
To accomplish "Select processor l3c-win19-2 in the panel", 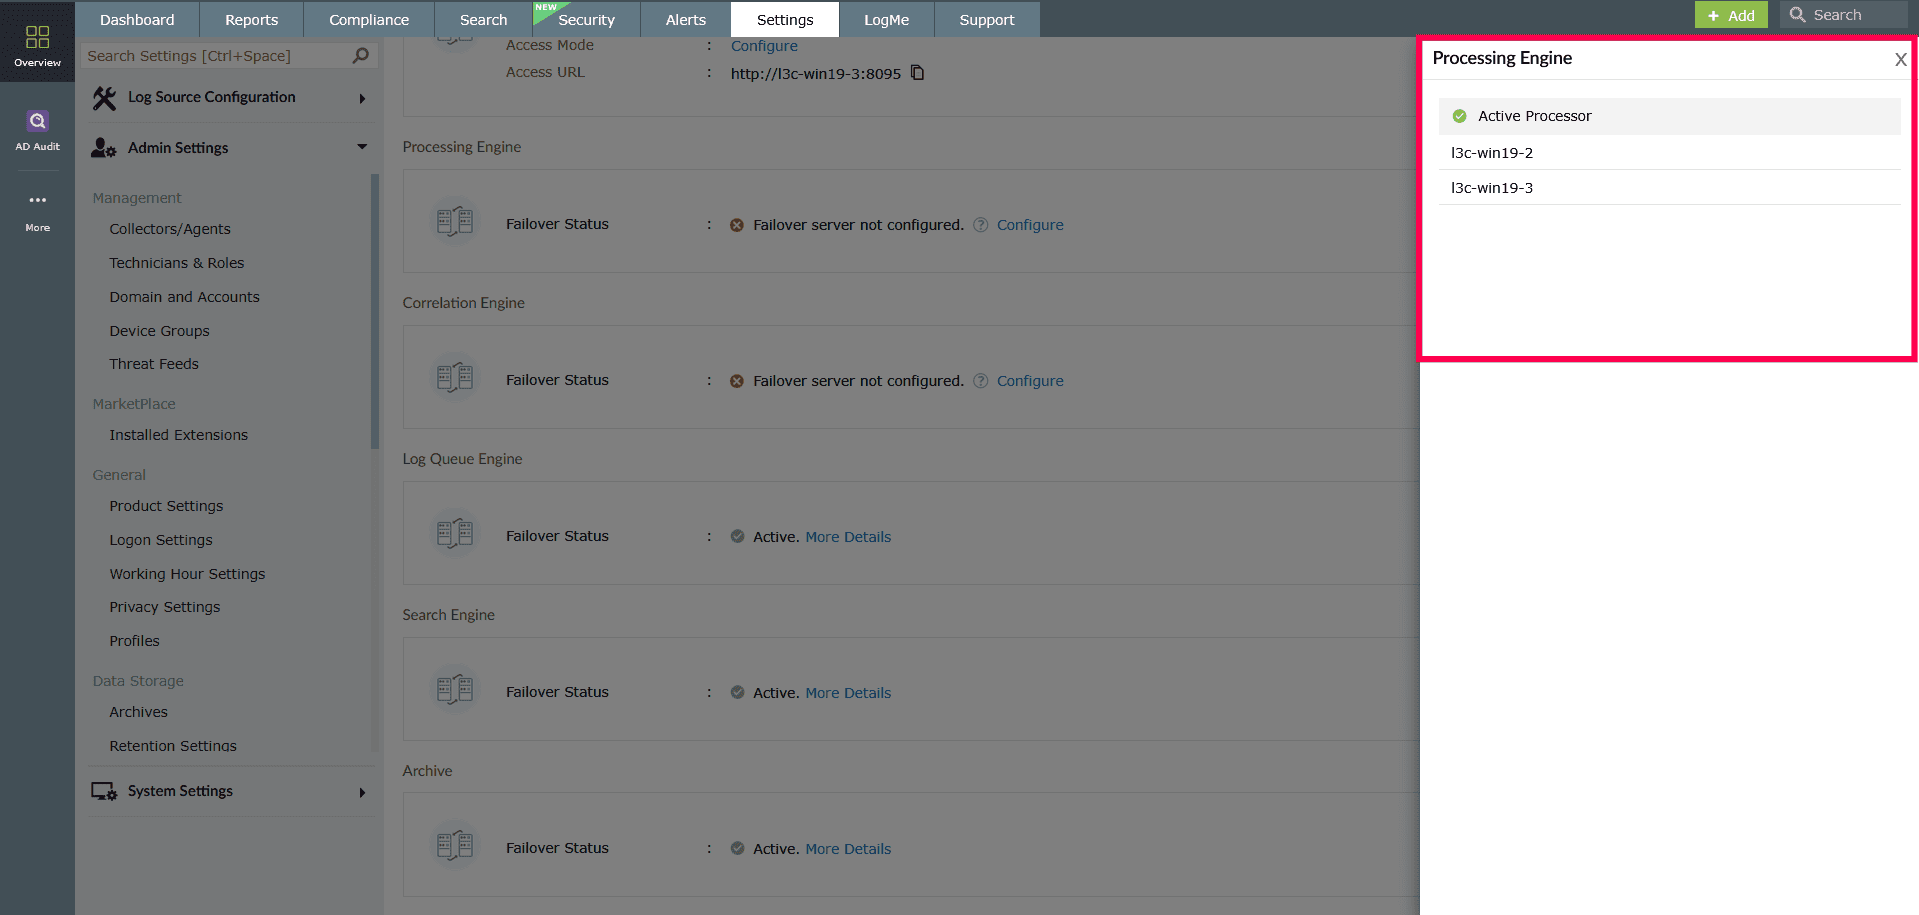I will (x=1669, y=153).
